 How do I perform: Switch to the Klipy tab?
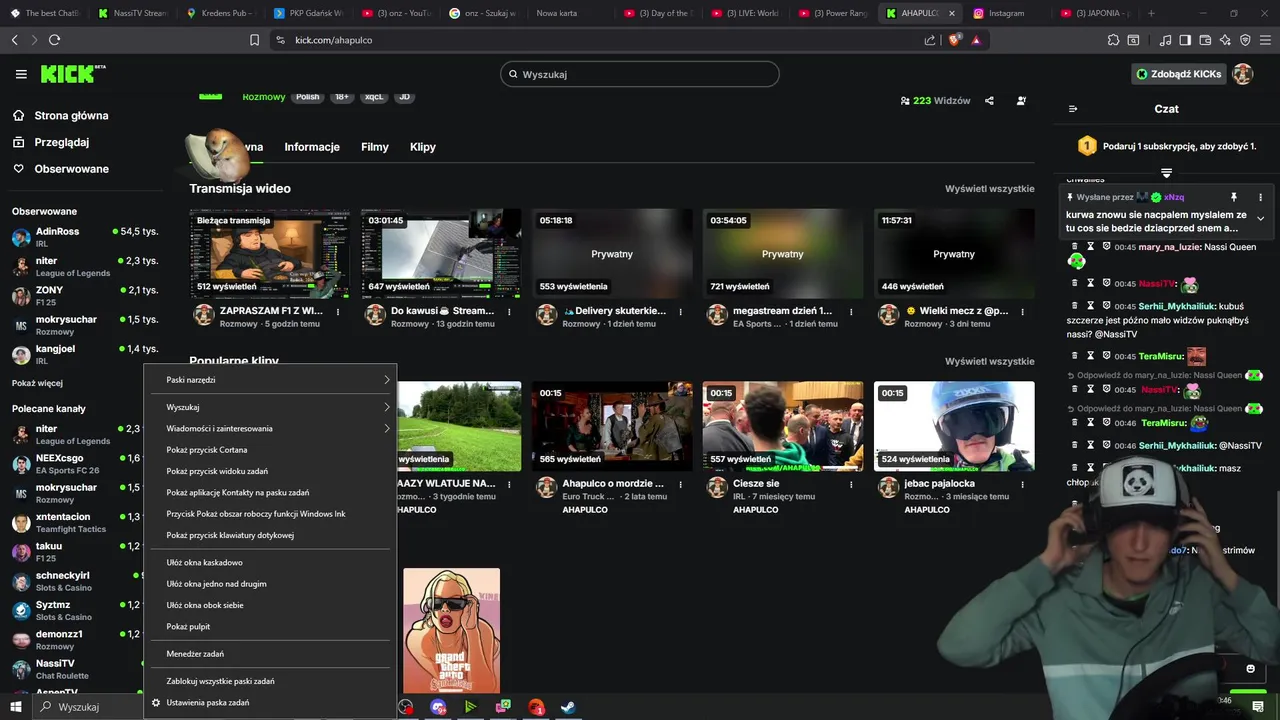[x=423, y=147]
